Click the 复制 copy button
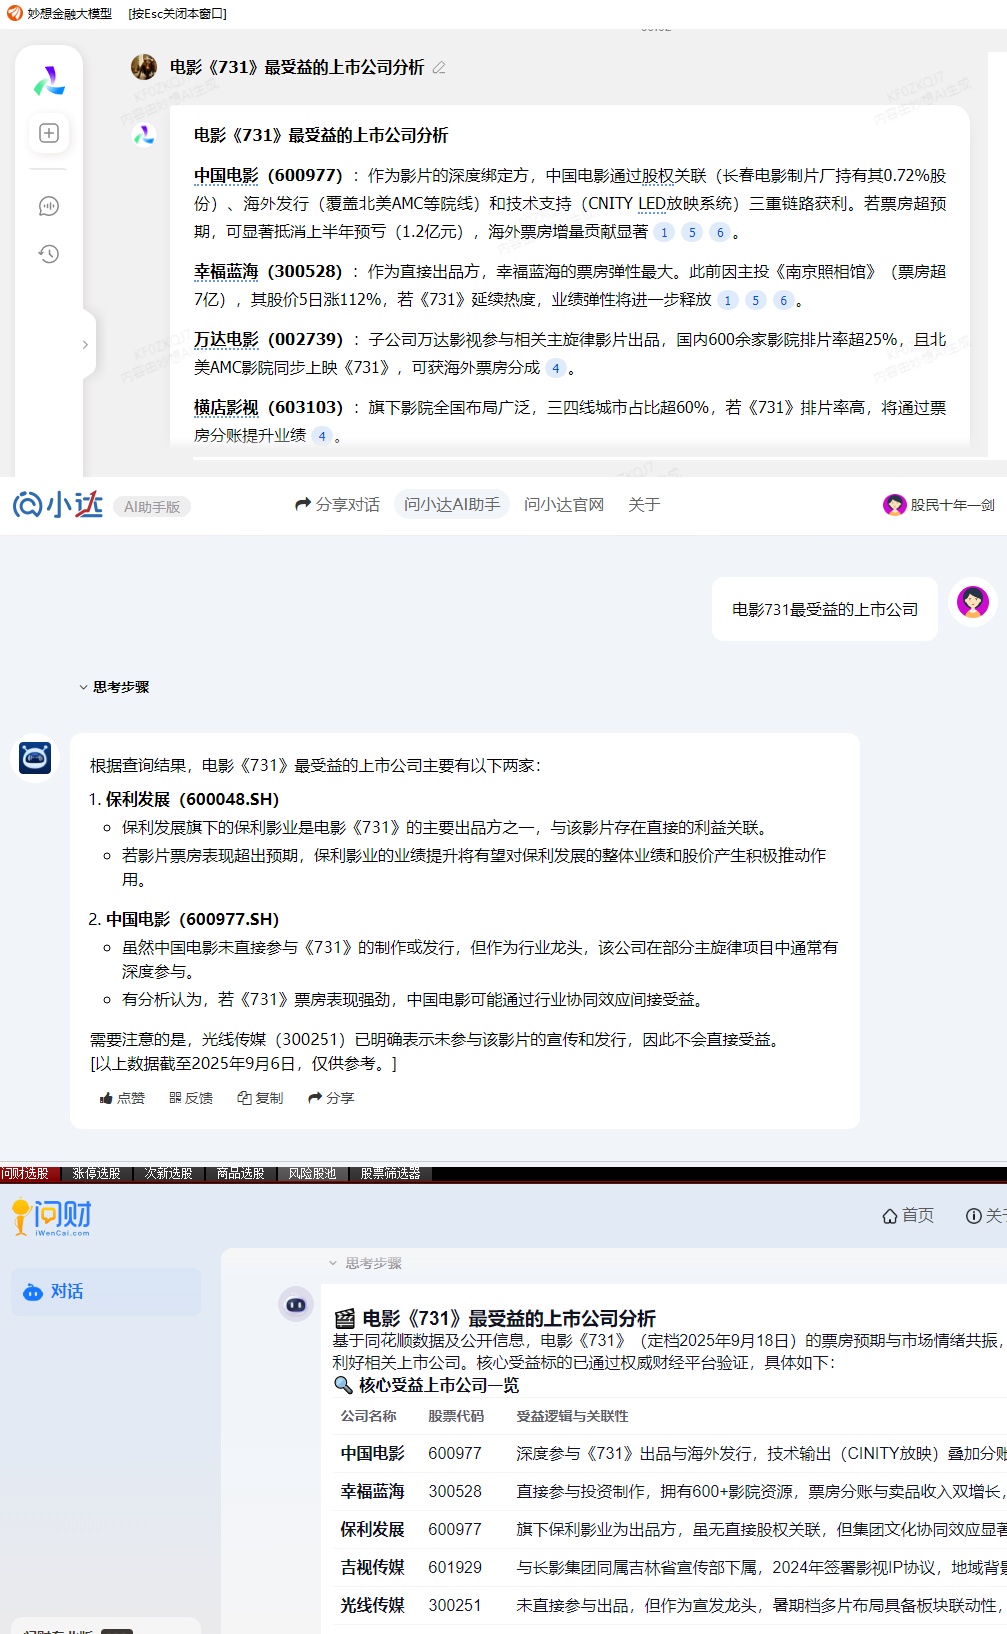The image size is (1007, 1634). (x=260, y=1098)
